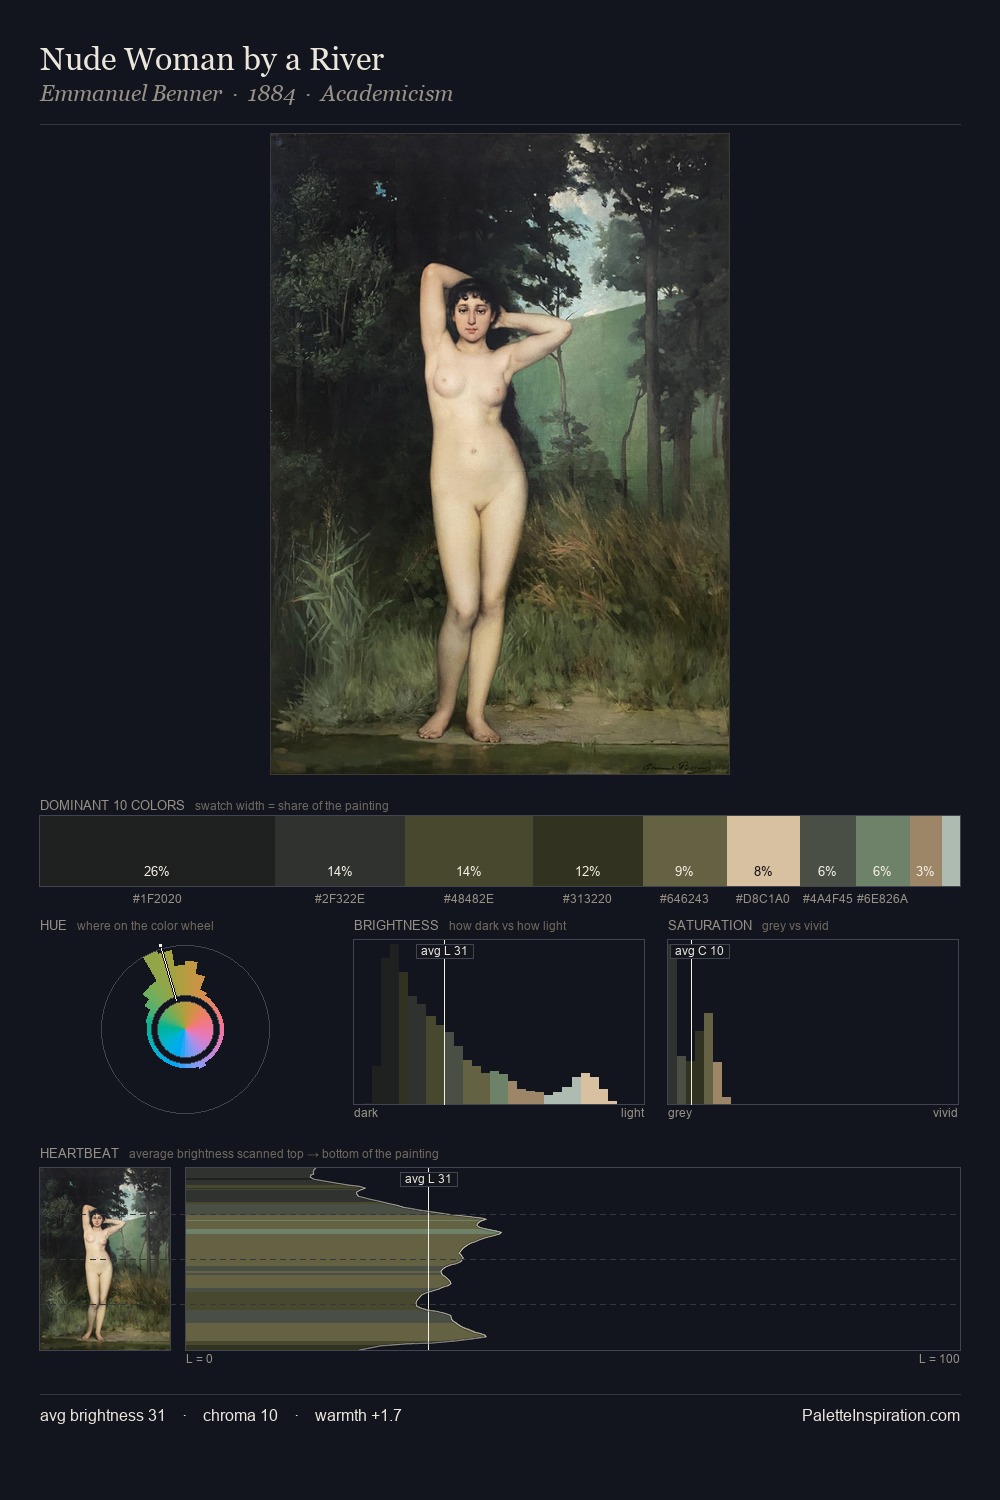The height and width of the screenshot is (1500, 1000).
Task: Open the main painting image
Action: (x=500, y=454)
